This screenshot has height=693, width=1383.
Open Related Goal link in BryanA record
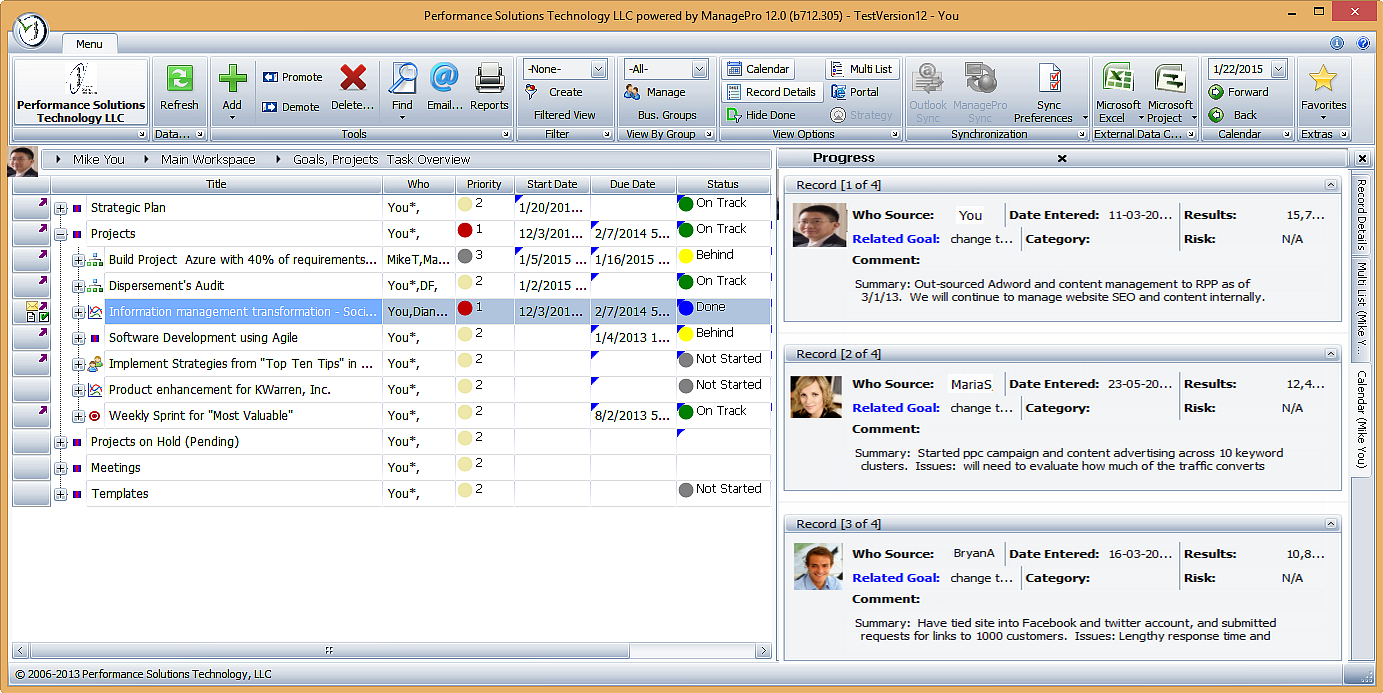[x=896, y=578]
